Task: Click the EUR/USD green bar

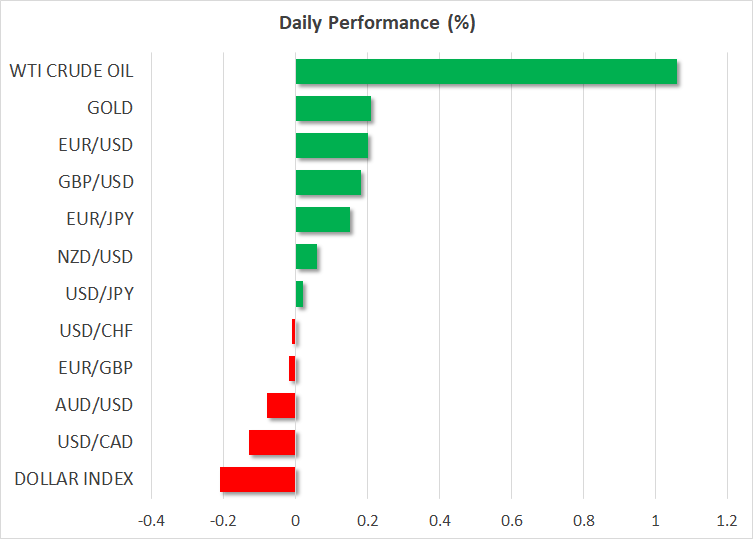Action: point(331,146)
